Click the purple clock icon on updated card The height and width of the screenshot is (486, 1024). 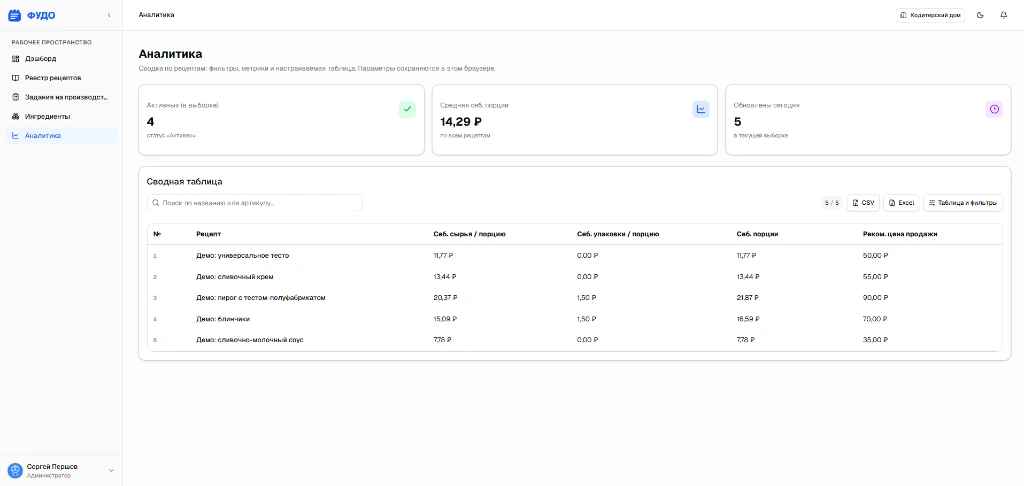pos(994,109)
